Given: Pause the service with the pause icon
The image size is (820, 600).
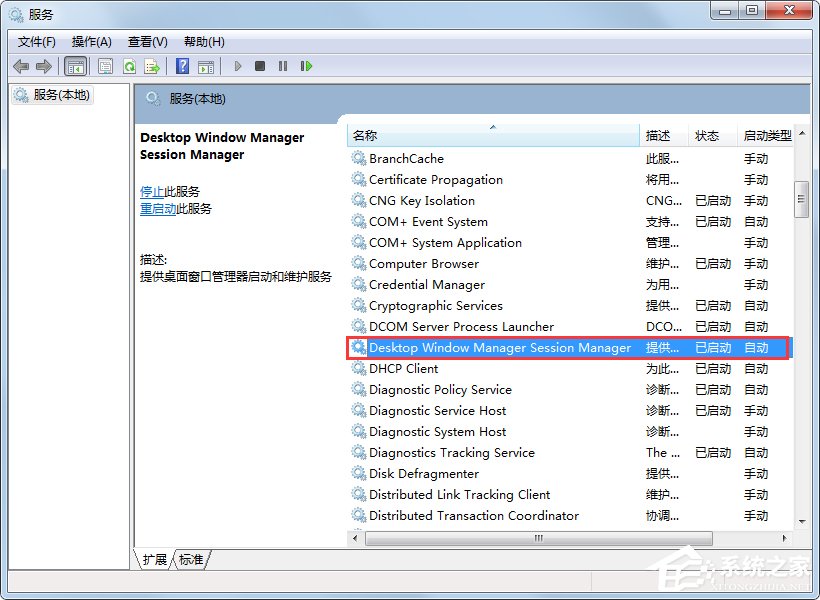Looking at the screenshot, I should point(283,66).
